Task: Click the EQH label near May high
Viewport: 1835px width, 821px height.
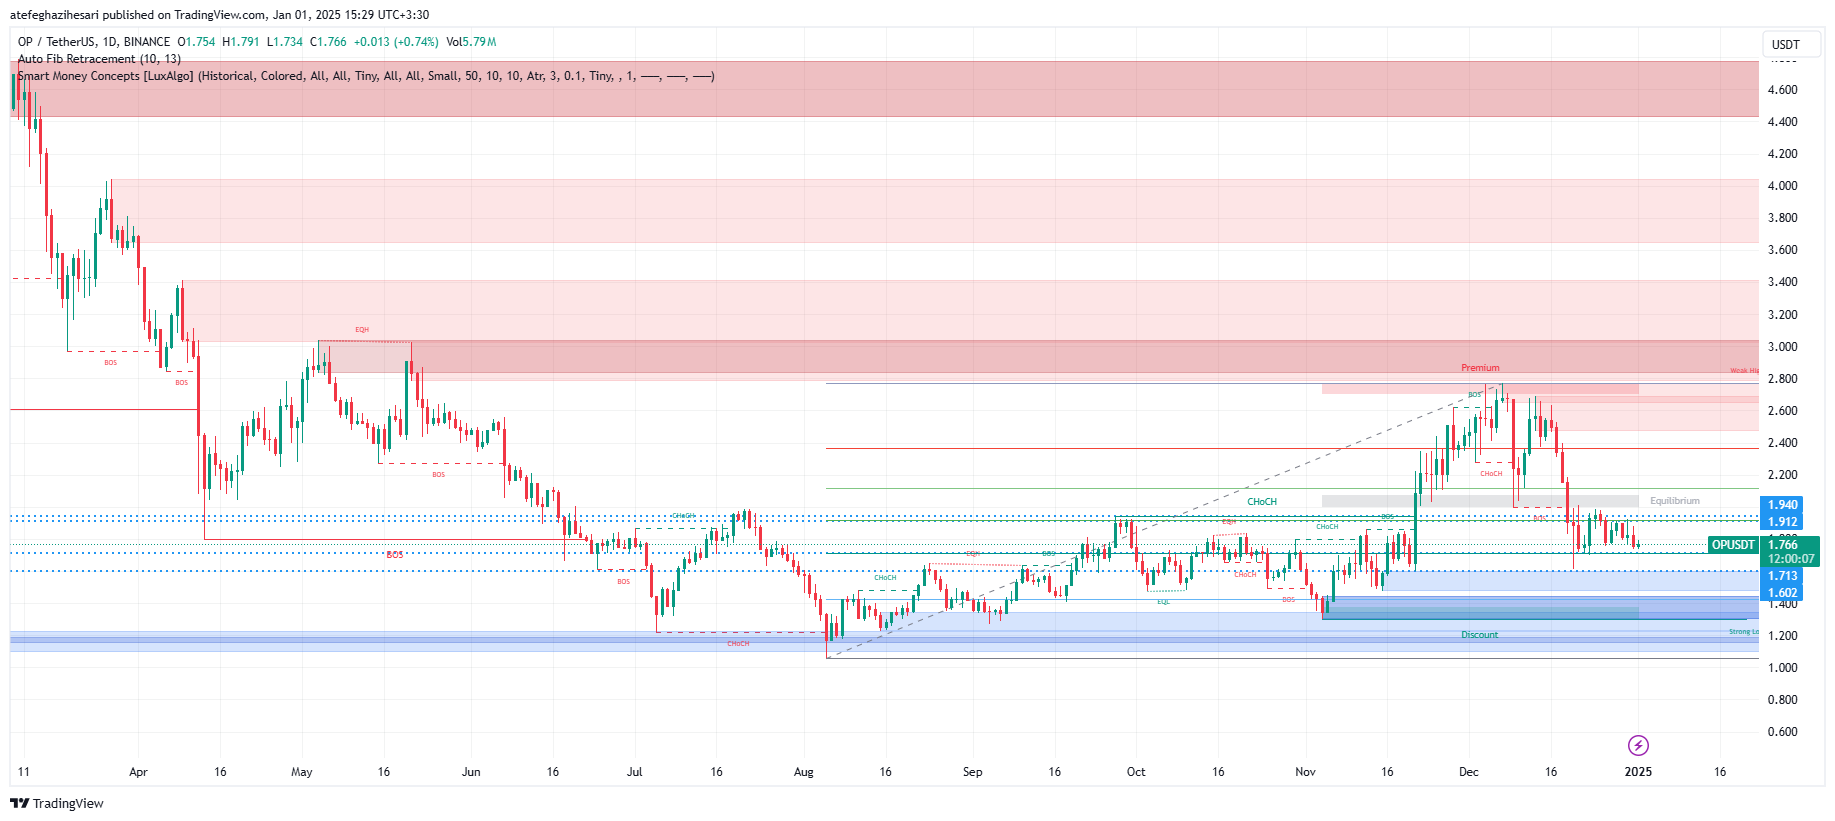Action: (x=362, y=330)
